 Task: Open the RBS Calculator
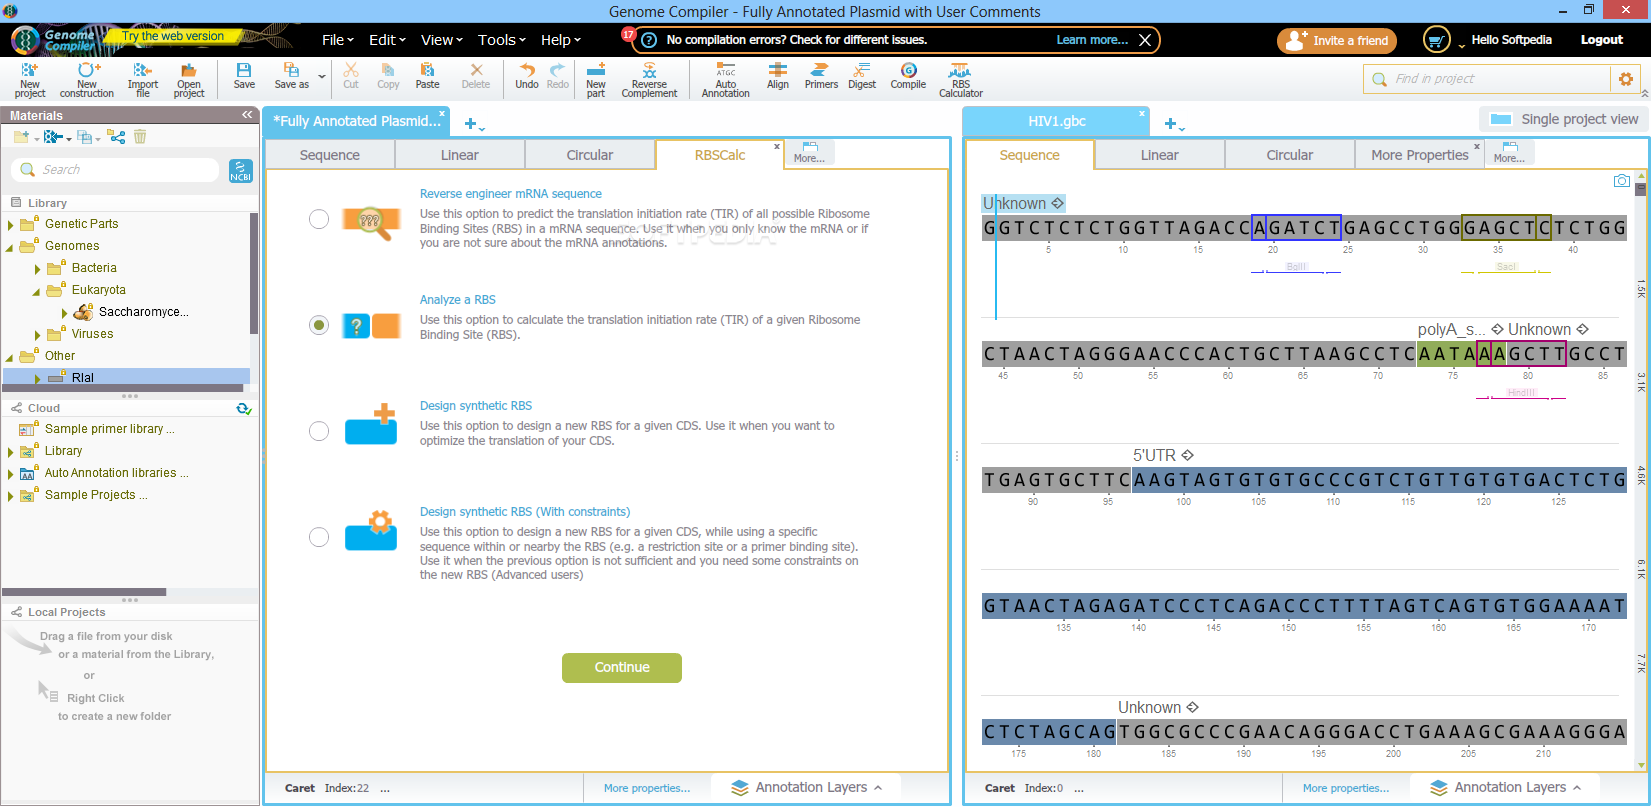(x=960, y=79)
